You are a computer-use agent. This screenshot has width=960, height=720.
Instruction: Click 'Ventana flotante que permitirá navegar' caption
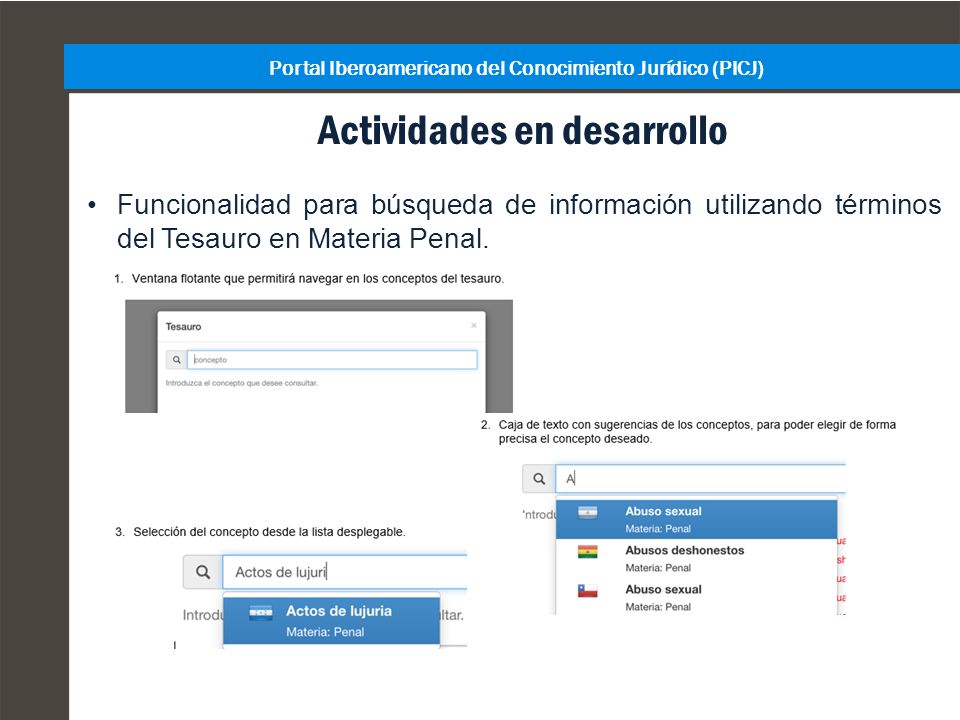318,279
